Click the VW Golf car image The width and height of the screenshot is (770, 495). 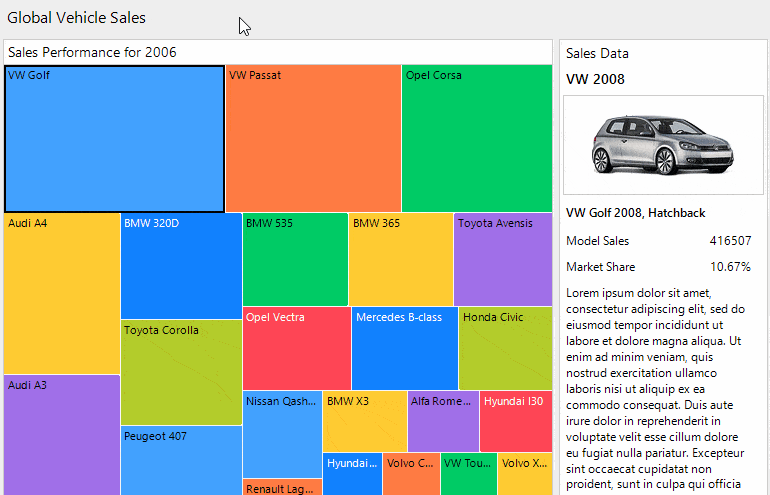pyautogui.click(x=663, y=145)
